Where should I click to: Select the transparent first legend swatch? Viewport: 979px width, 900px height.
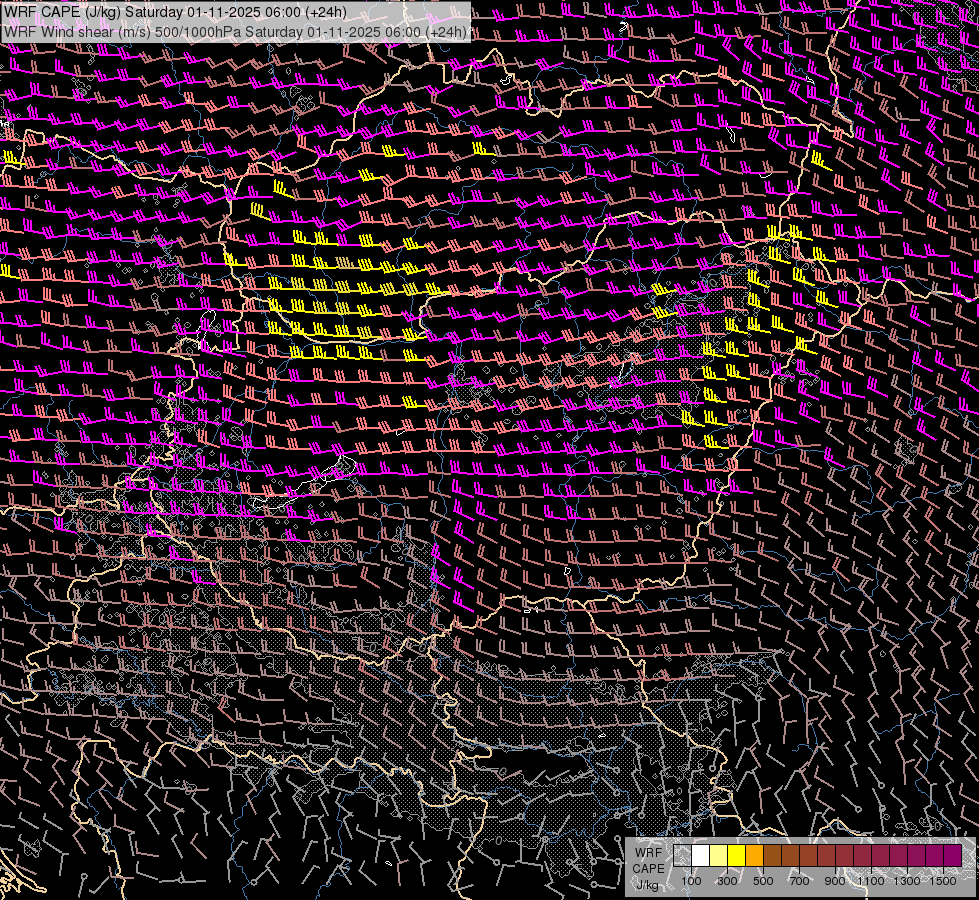click(x=682, y=856)
